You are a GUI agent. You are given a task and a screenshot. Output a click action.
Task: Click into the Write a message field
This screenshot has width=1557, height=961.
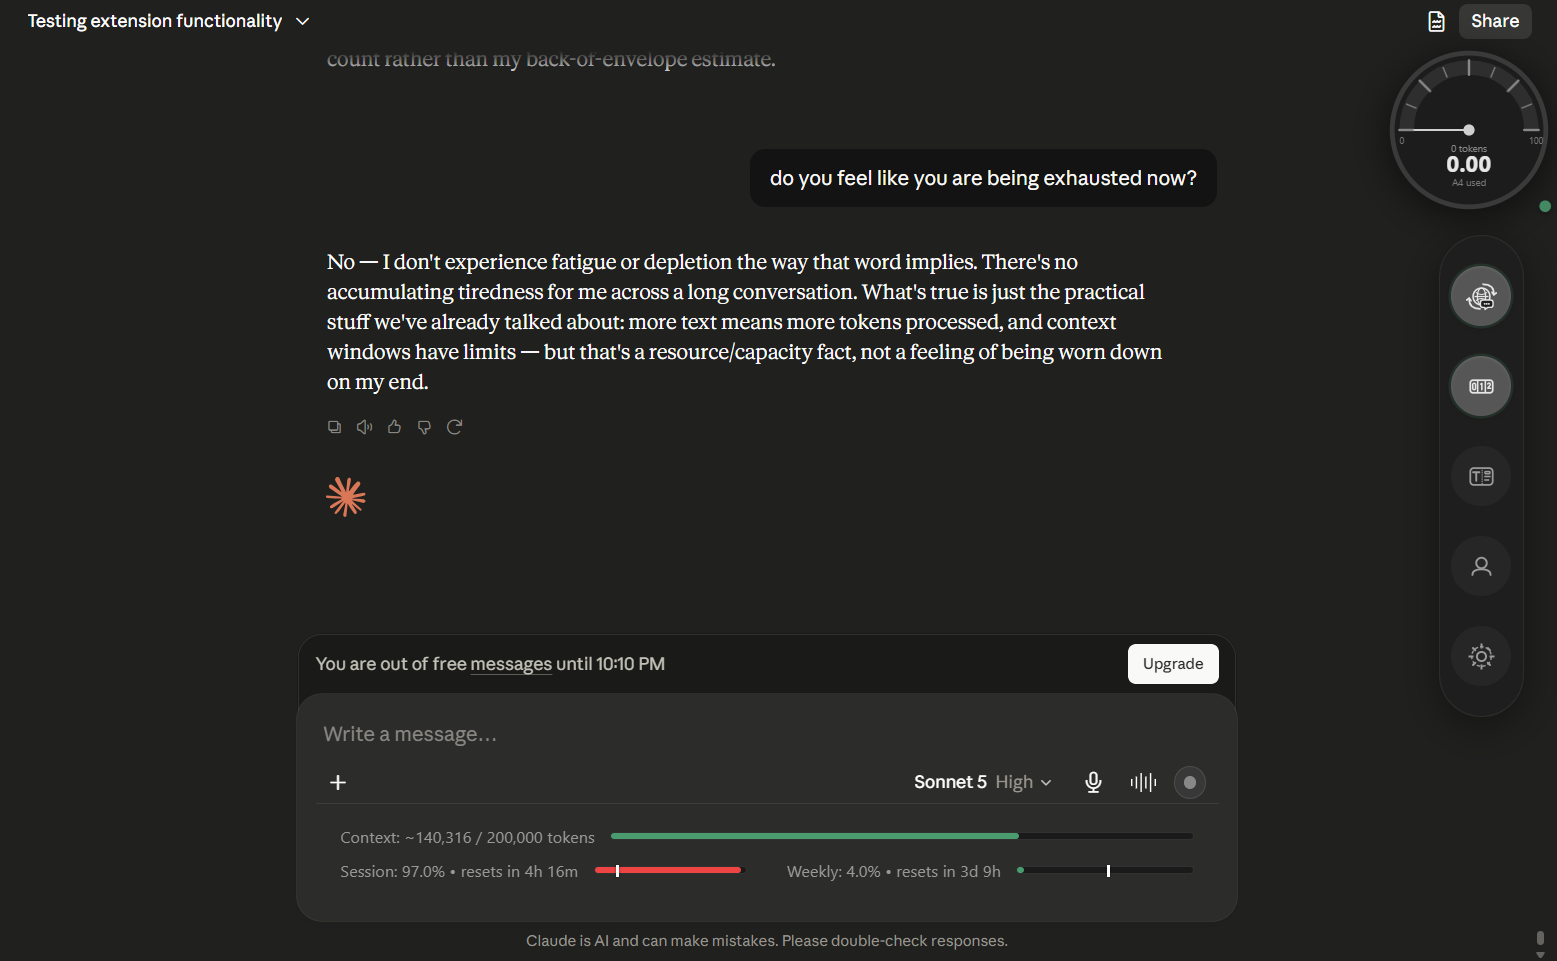coord(766,734)
